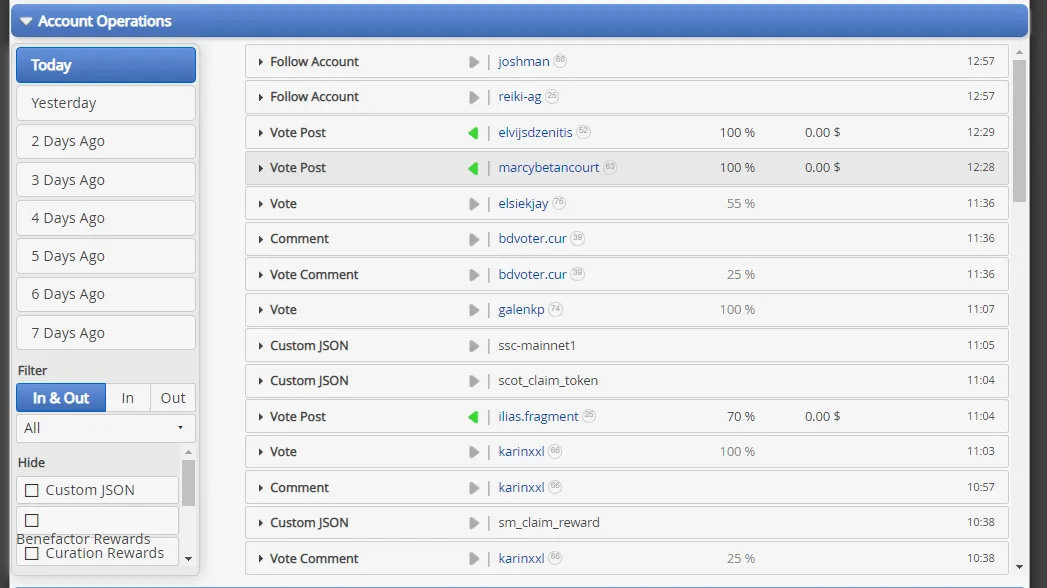
Task: Show operations from 7 Days Ago
Action: click(106, 332)
